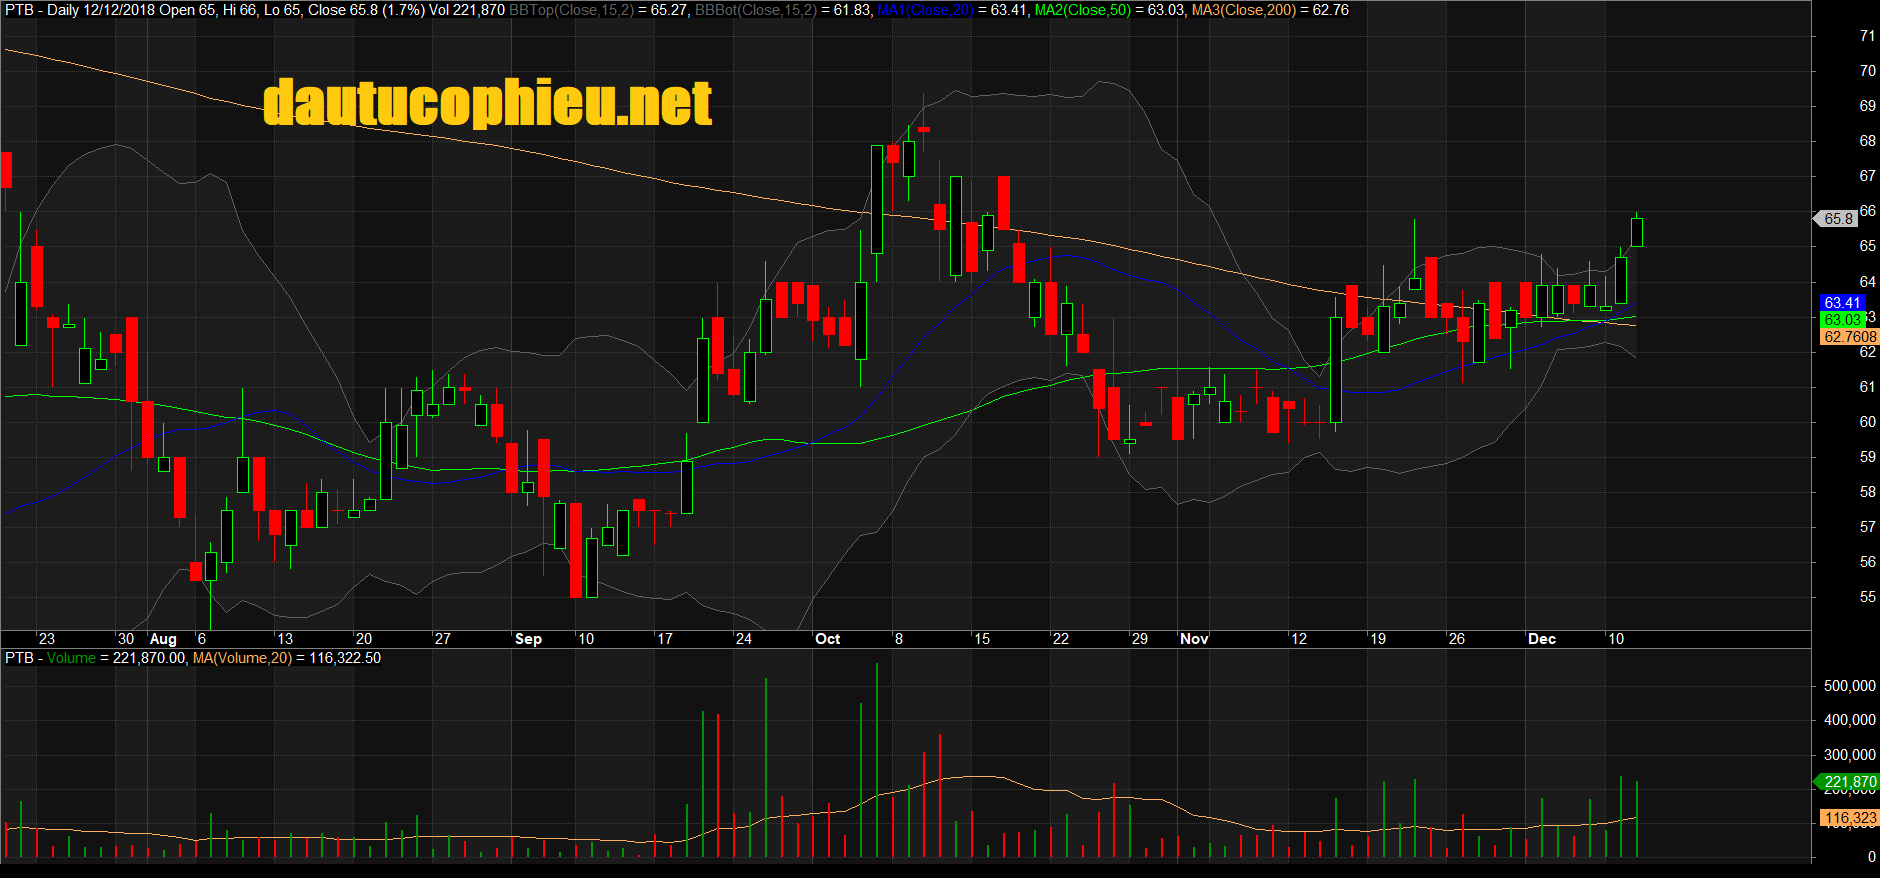
Task: Click the orange 62.7608 MA3 value label
Action: pyautogui.click(x=1849, y=337)
